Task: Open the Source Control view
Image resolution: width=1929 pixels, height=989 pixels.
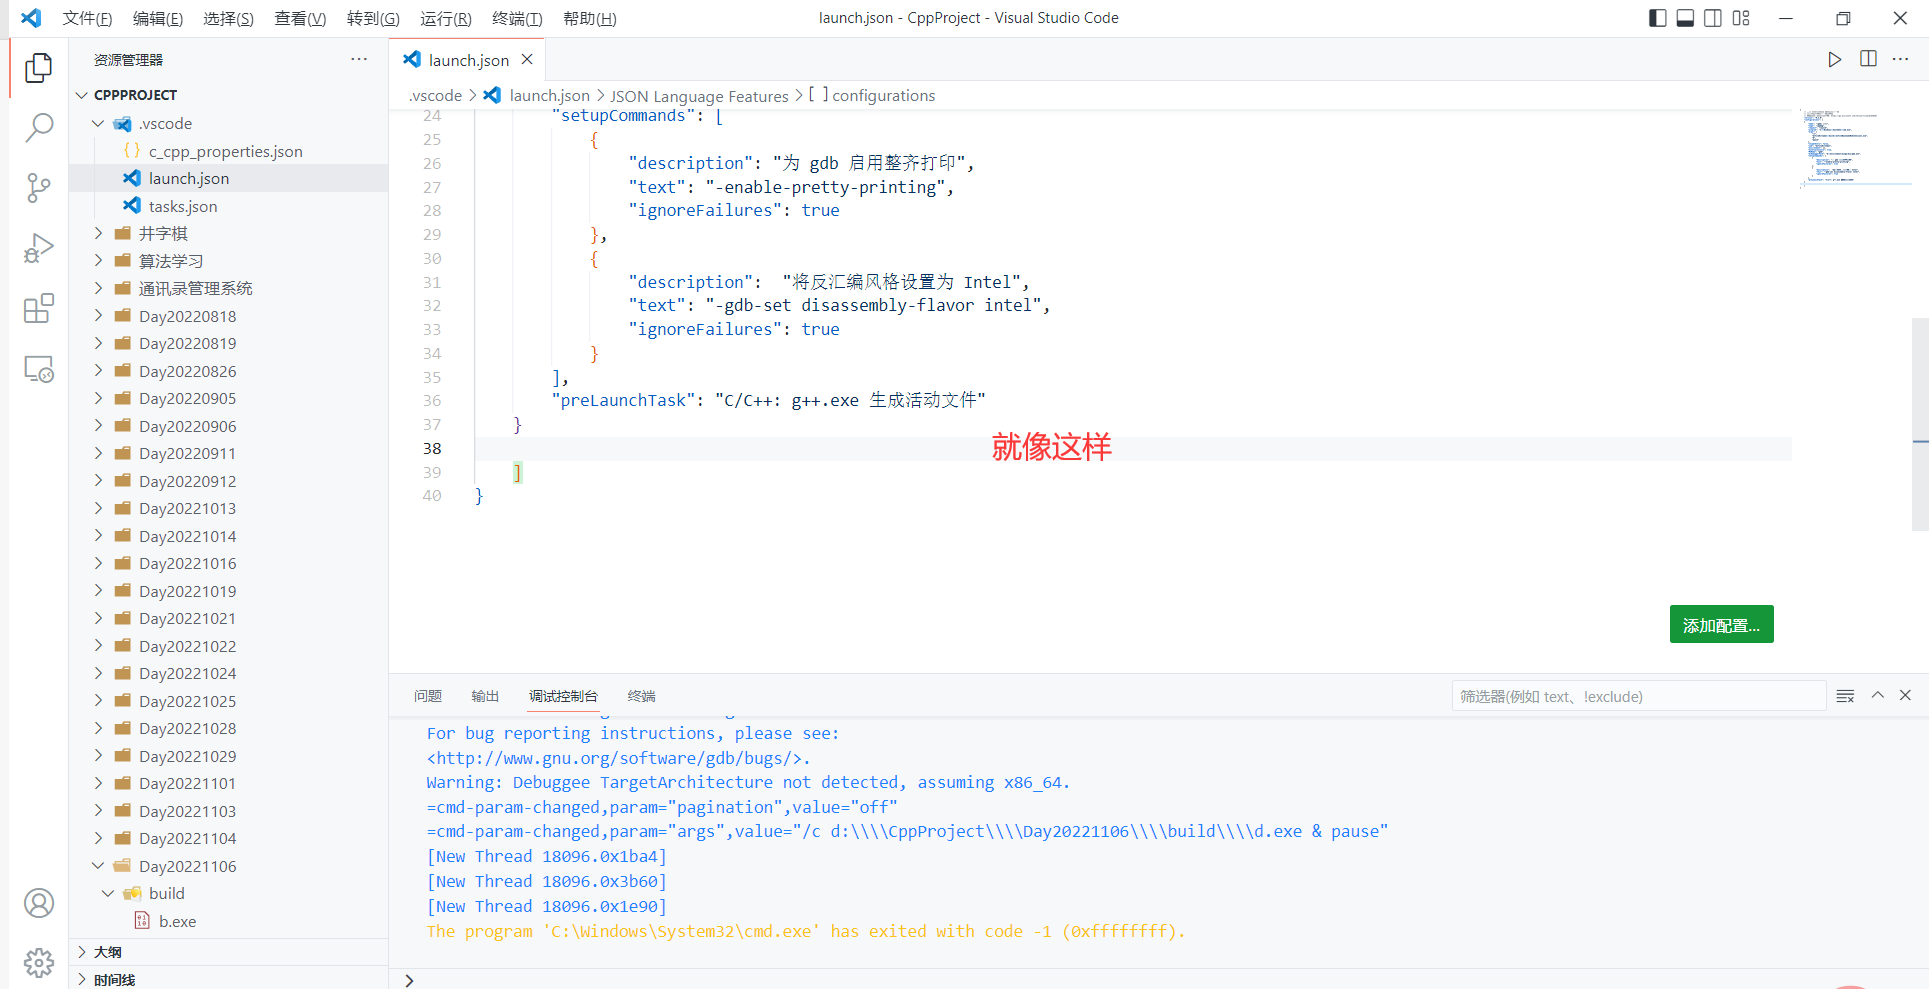Action: point(38,188)
